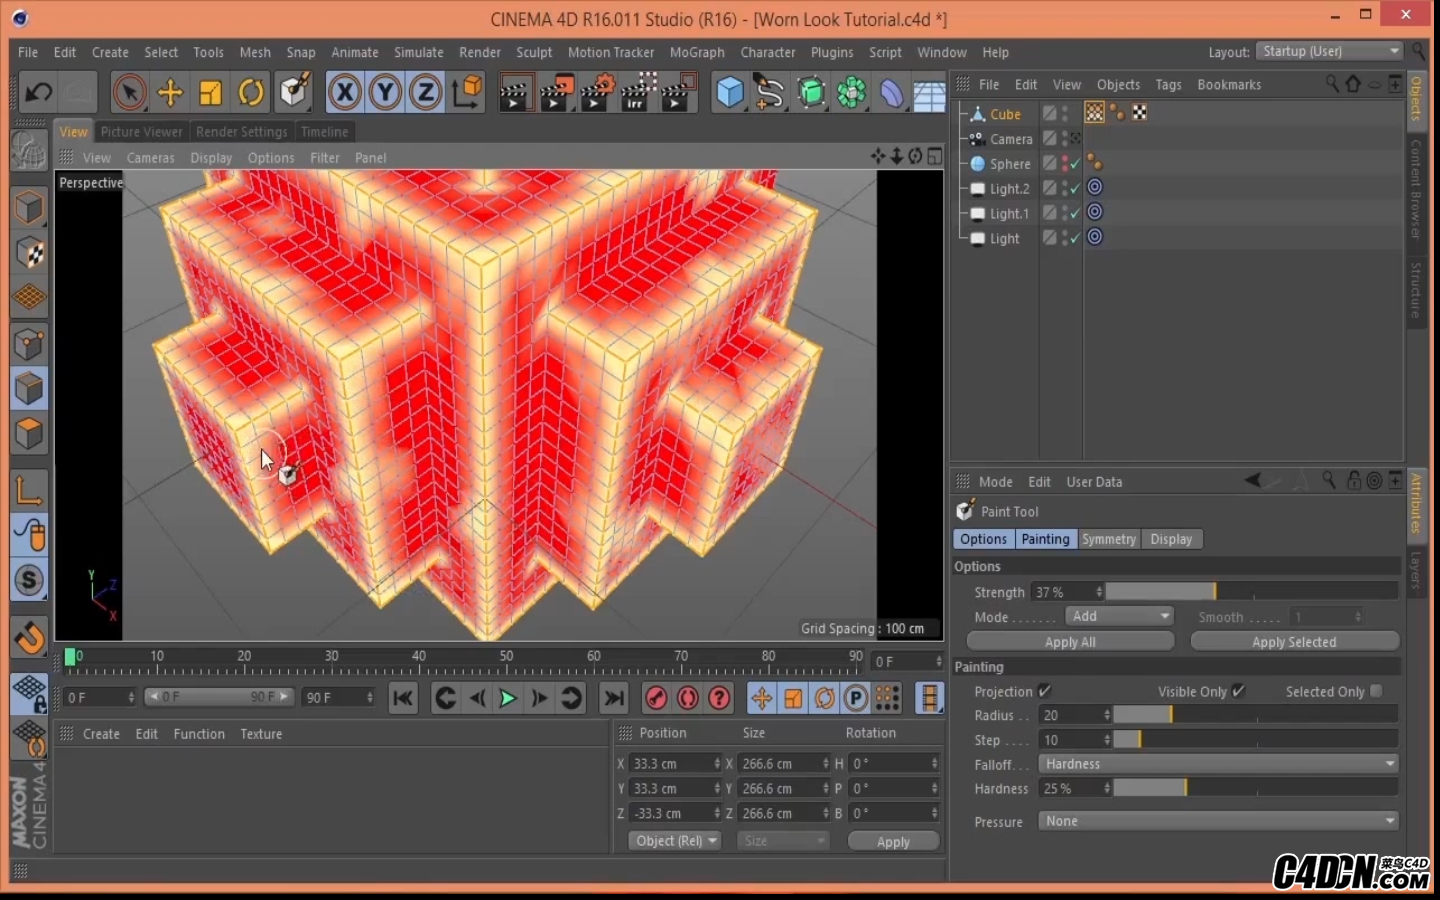Click the Strength value stepper
The height and width of the screenshot is (900, 1440).
click(1099, 592)
